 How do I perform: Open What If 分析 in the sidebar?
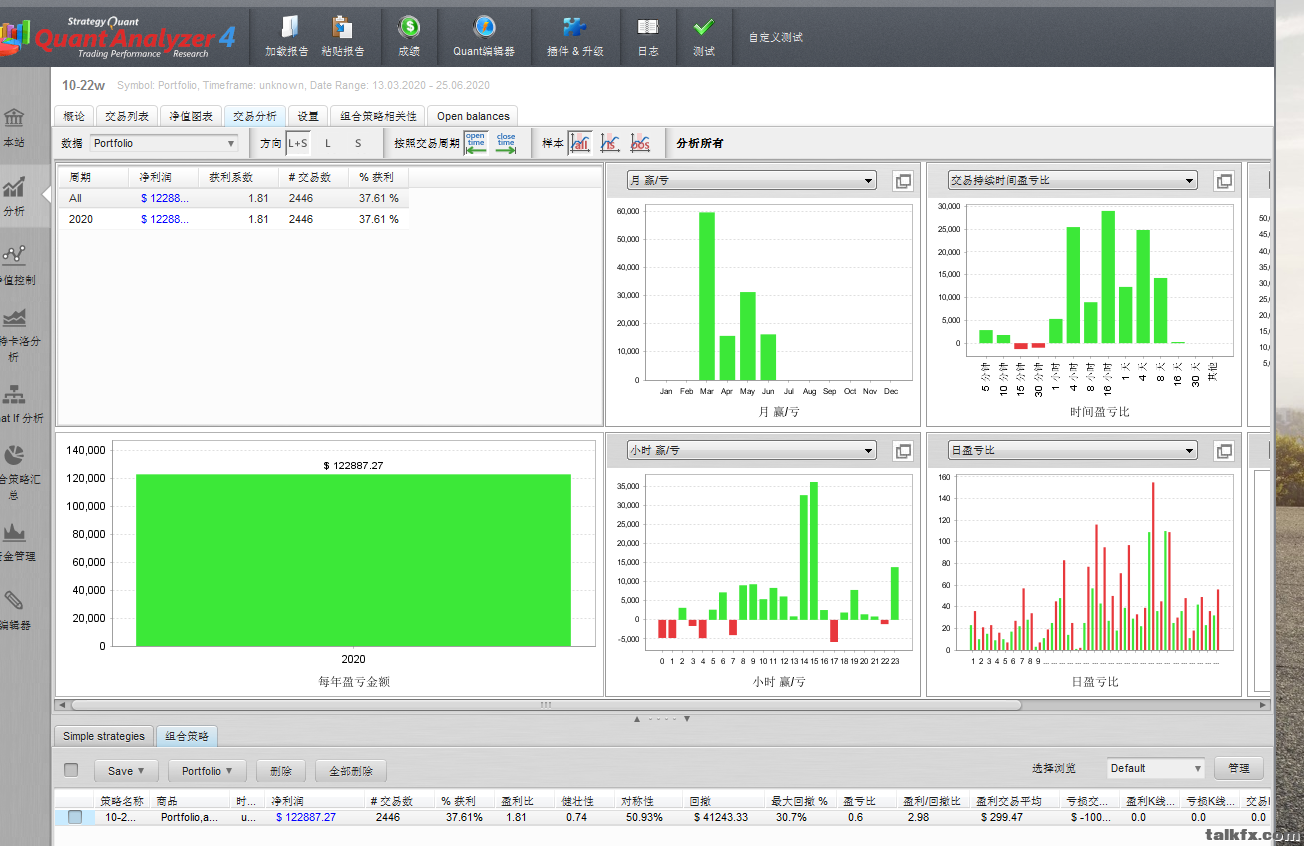tap(18, 403)
